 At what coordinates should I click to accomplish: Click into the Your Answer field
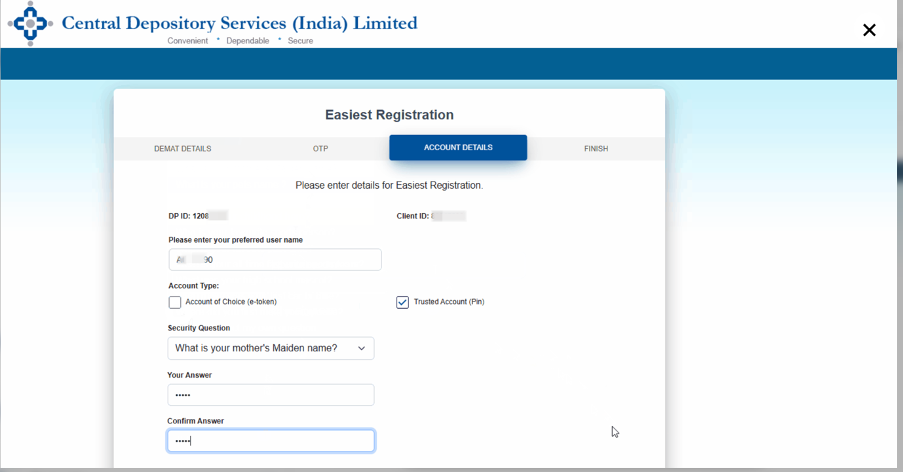pos(271,395)
